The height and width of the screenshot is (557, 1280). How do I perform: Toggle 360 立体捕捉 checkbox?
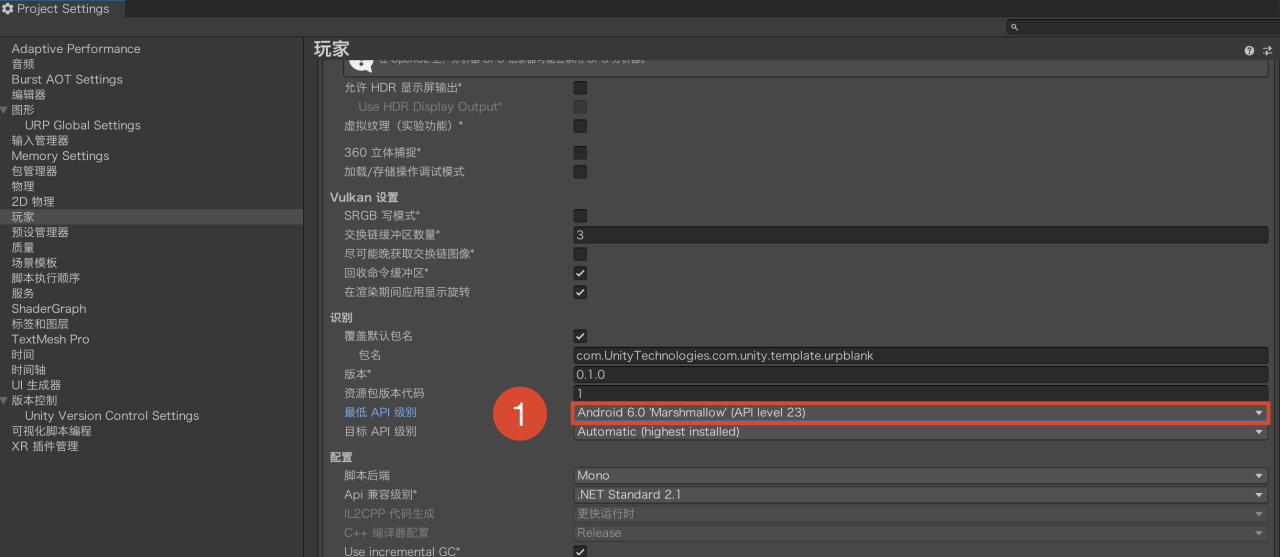point(580,153)
